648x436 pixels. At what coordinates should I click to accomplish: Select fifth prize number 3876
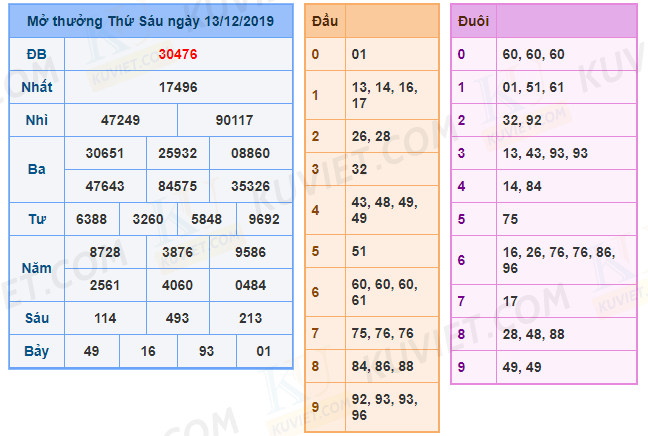[x=178, y=253]
